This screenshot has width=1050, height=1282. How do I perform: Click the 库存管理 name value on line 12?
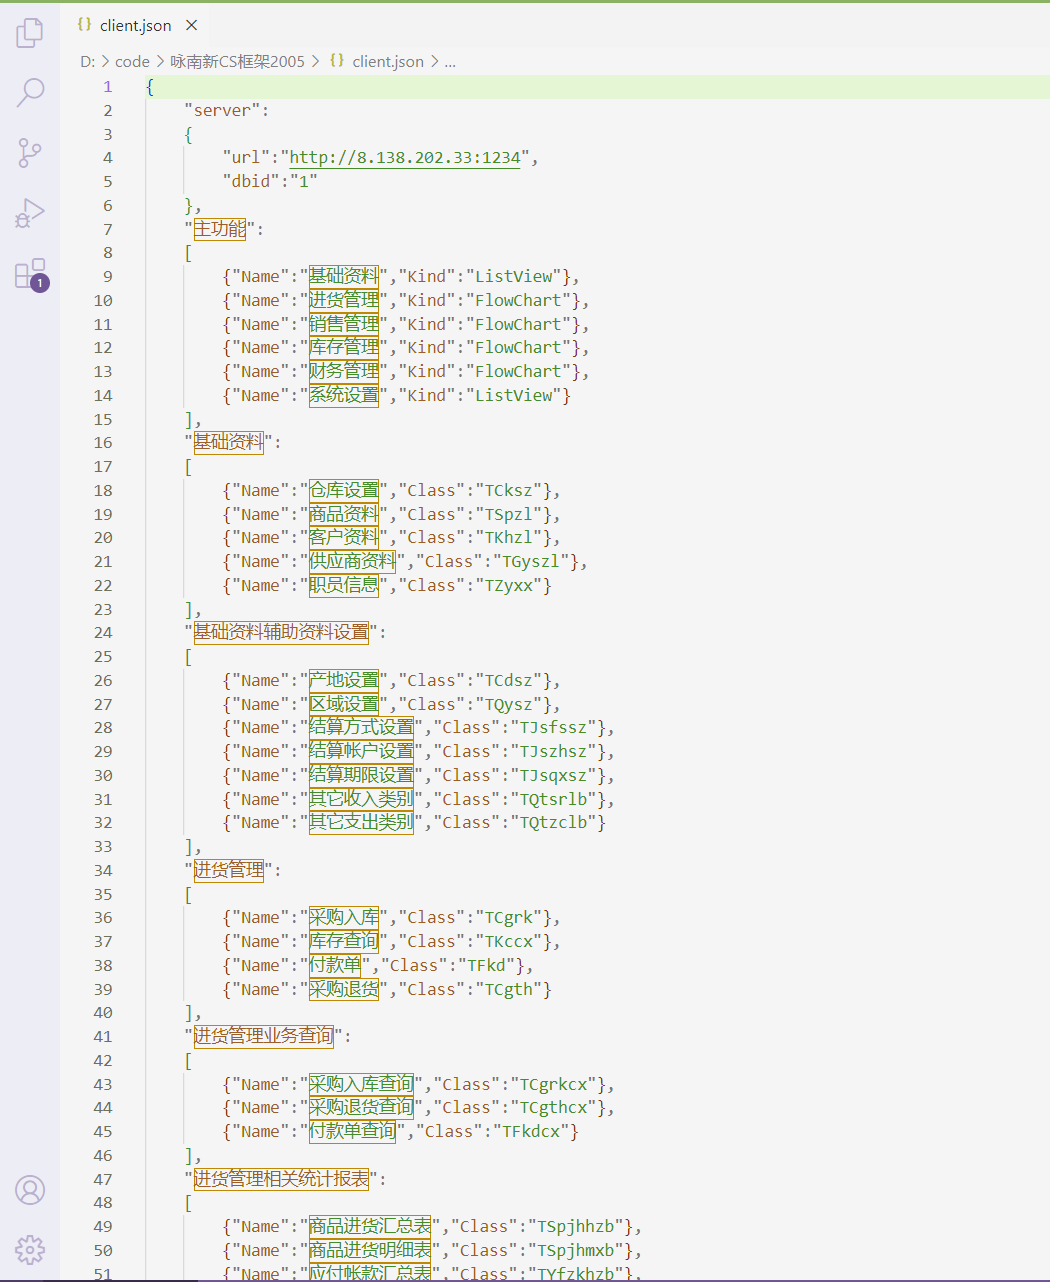tap(344, 347)
